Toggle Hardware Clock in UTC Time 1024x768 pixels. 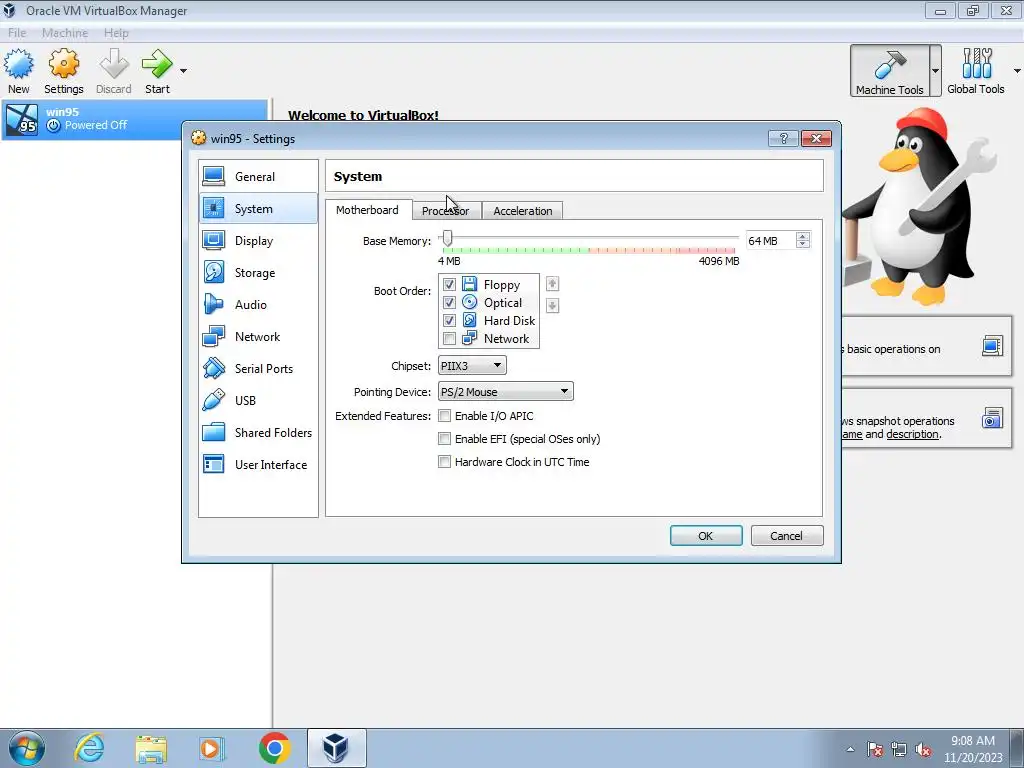pyautogui.click(x=445, y=462)
